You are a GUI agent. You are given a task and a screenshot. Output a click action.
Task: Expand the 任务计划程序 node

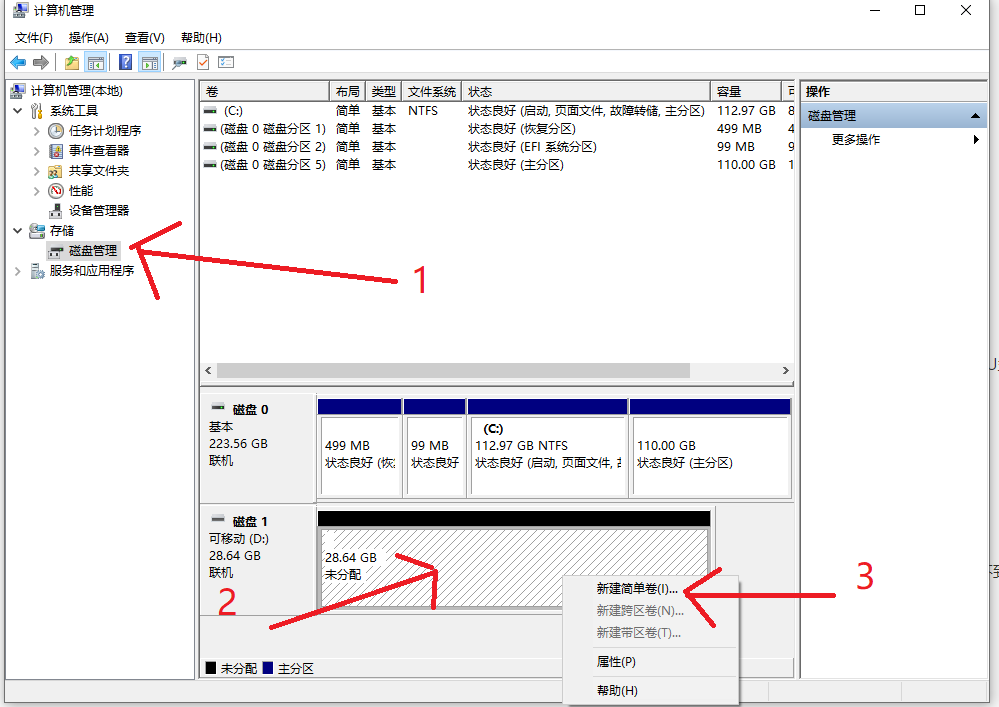pos(37,131)
